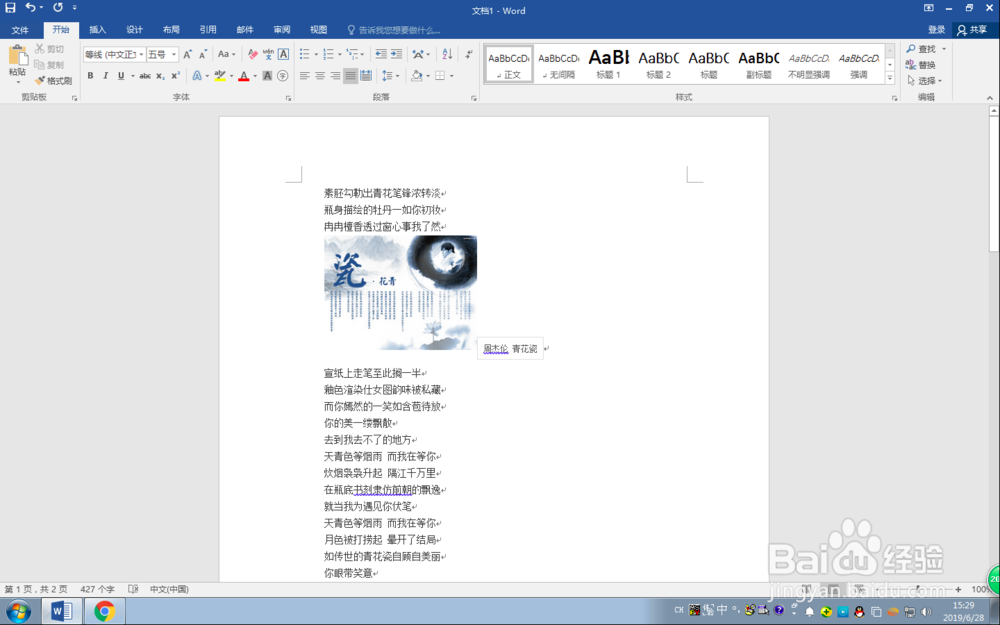Apply character shading
The height and width of the screenshot is (625, 1000).
[267, 76]
